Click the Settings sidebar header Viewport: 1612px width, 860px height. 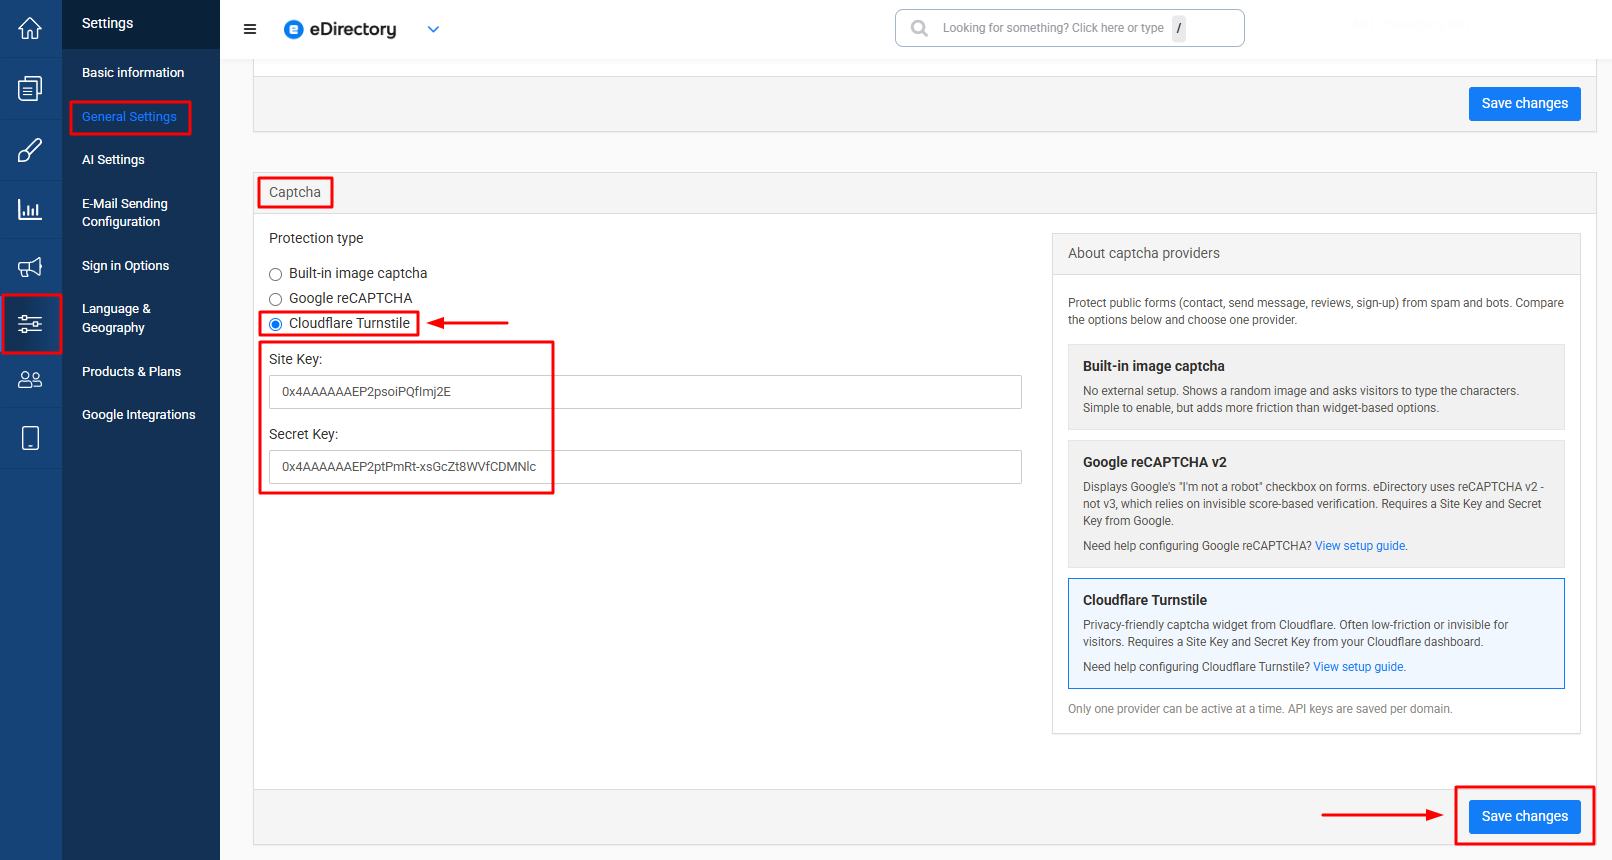pyautogui.click(x=108, y=23)
